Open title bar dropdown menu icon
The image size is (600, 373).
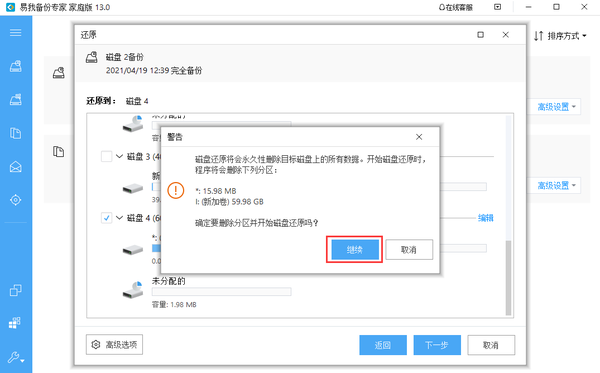pyautogui.click(x=497, y=7)
